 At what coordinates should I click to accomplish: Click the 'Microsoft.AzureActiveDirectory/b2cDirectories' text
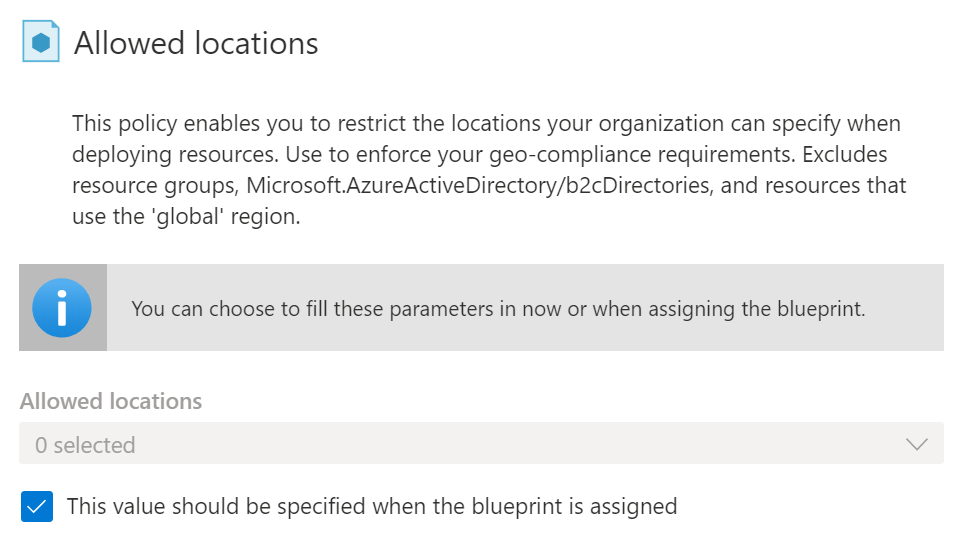478,185
